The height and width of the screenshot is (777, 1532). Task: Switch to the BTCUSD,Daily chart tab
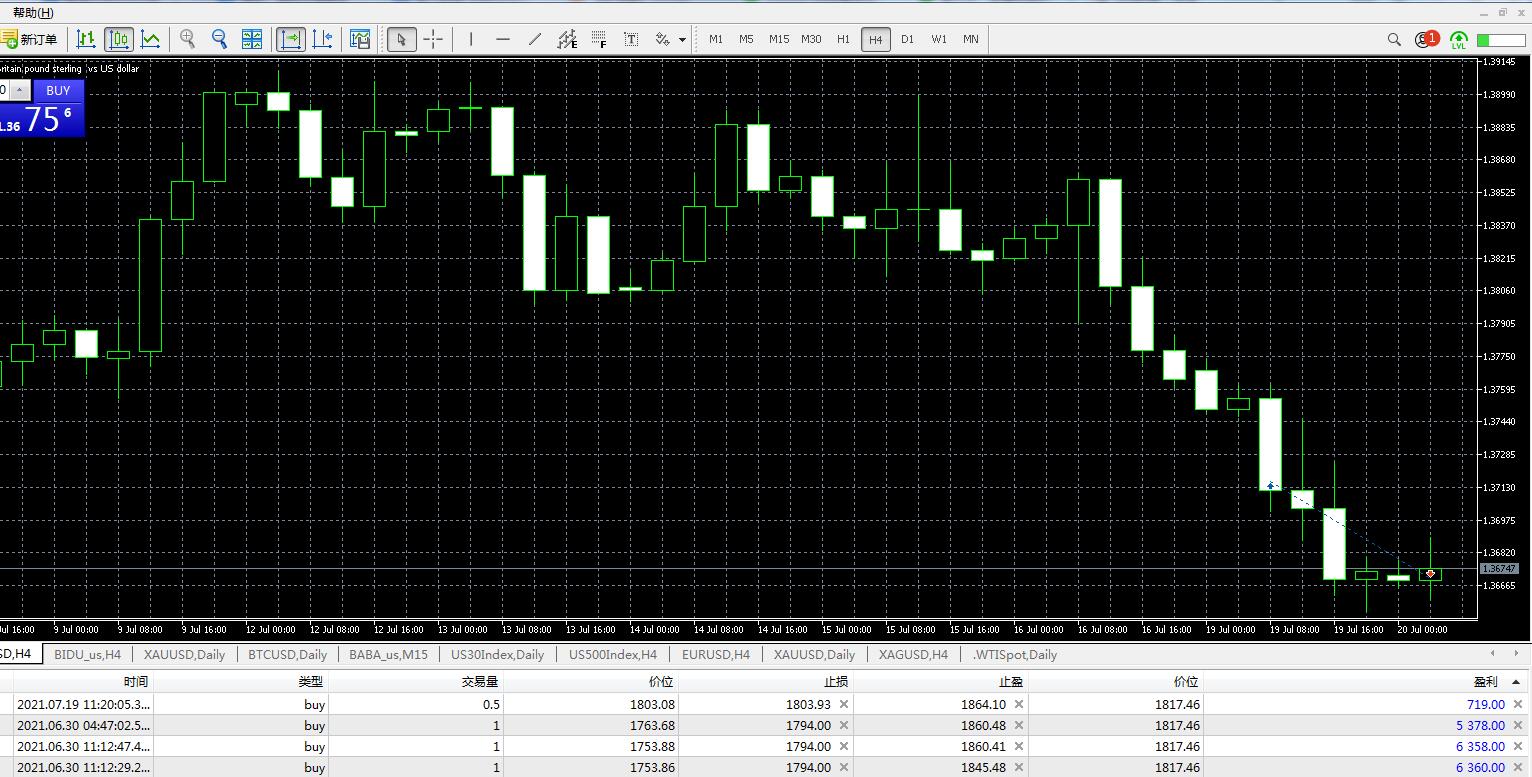[x=287, y=655]
